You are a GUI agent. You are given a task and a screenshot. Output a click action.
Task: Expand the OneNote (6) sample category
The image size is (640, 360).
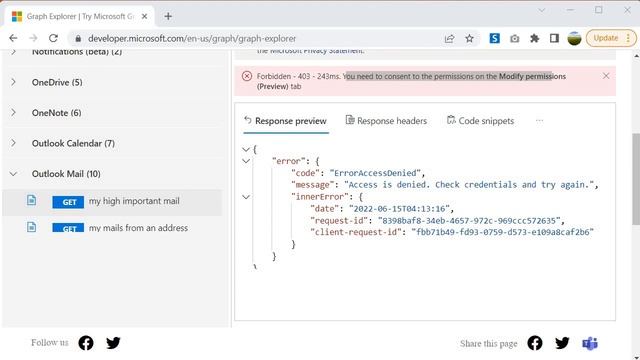pos(13,113)
